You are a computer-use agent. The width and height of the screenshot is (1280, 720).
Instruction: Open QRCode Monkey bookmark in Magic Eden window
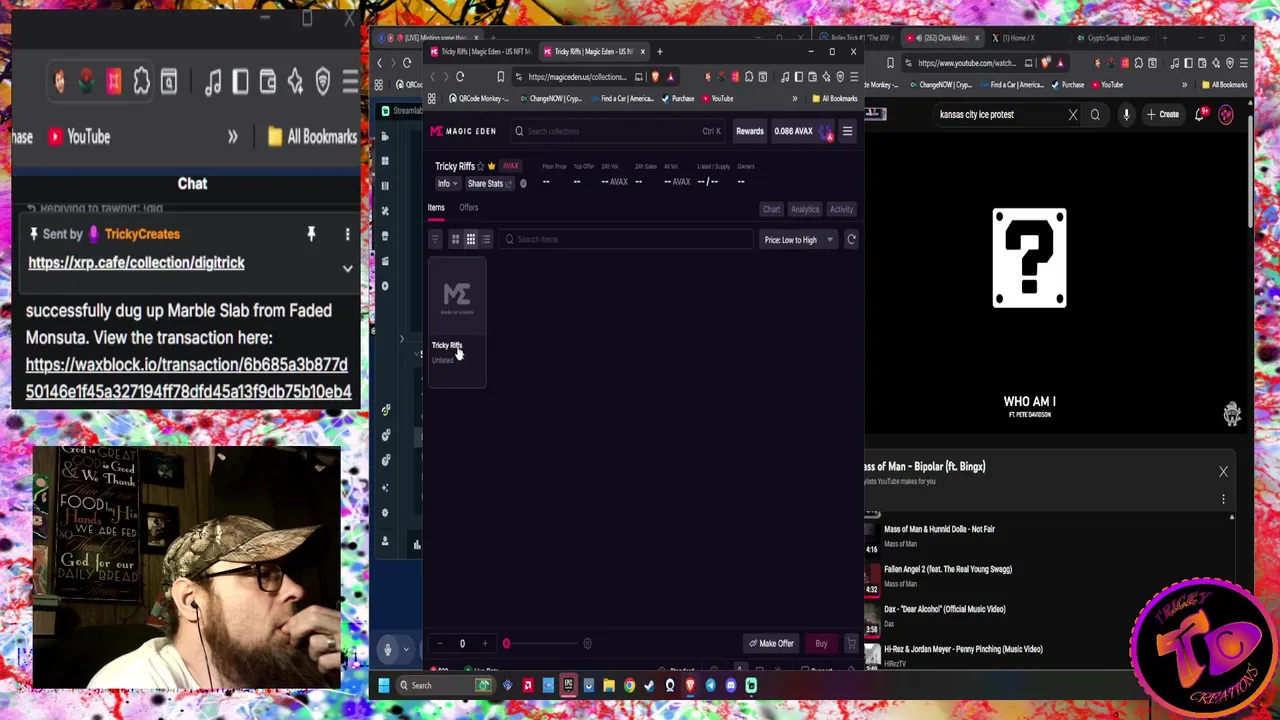pos(478,99)
